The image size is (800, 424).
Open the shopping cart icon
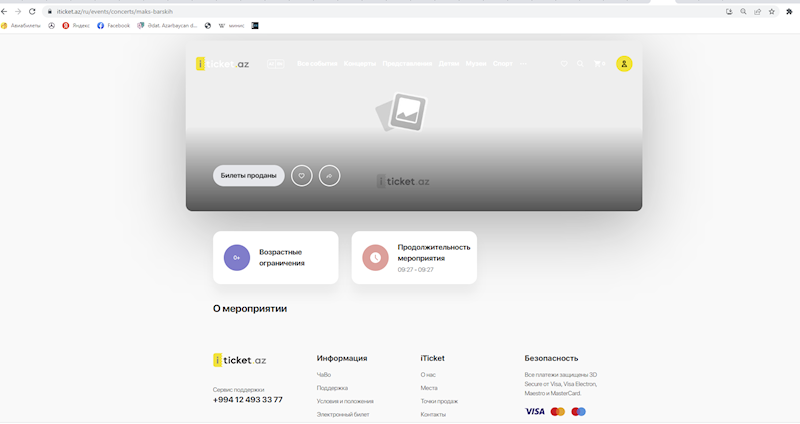[x=599, y=64]
